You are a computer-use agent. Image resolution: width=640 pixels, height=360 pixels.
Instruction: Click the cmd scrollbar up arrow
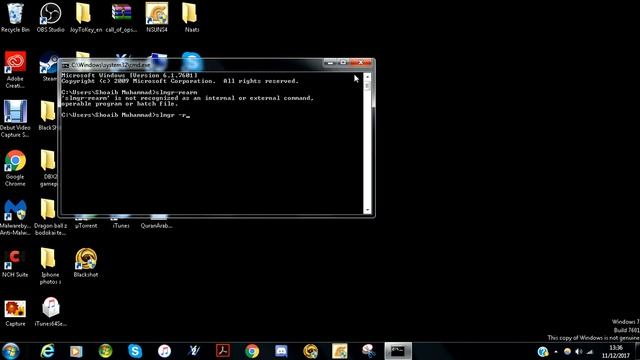(x=367, y=77)
